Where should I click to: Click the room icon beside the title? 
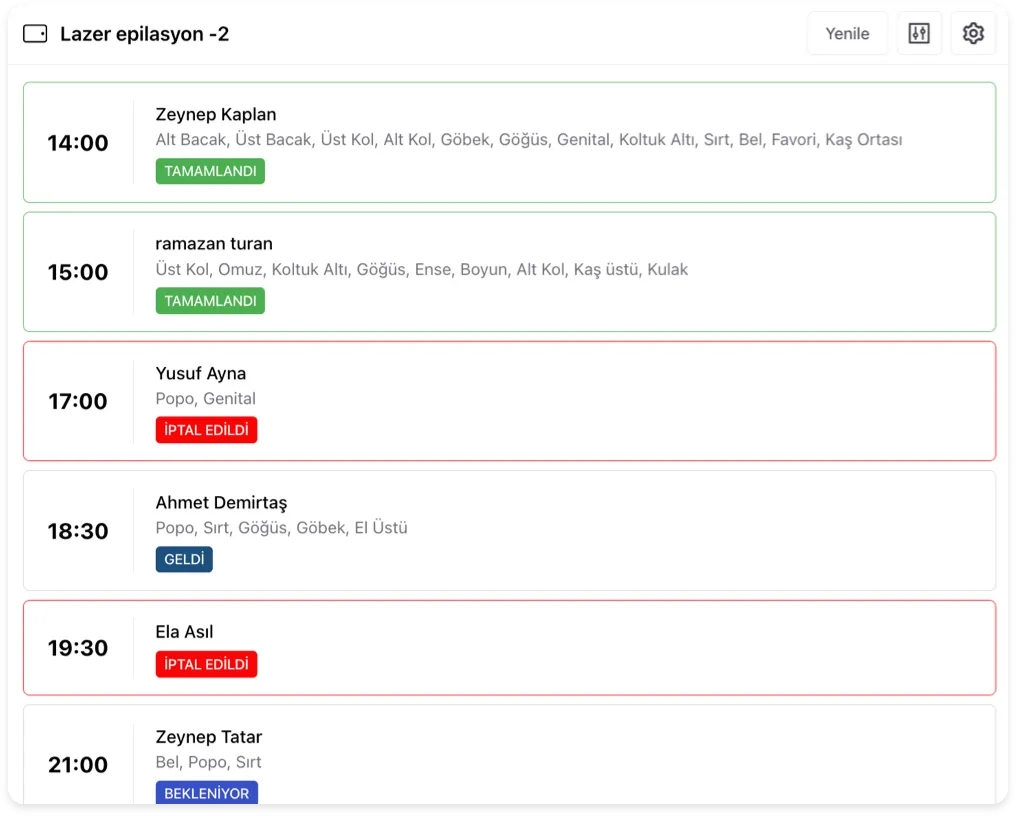tap(36, 33)
